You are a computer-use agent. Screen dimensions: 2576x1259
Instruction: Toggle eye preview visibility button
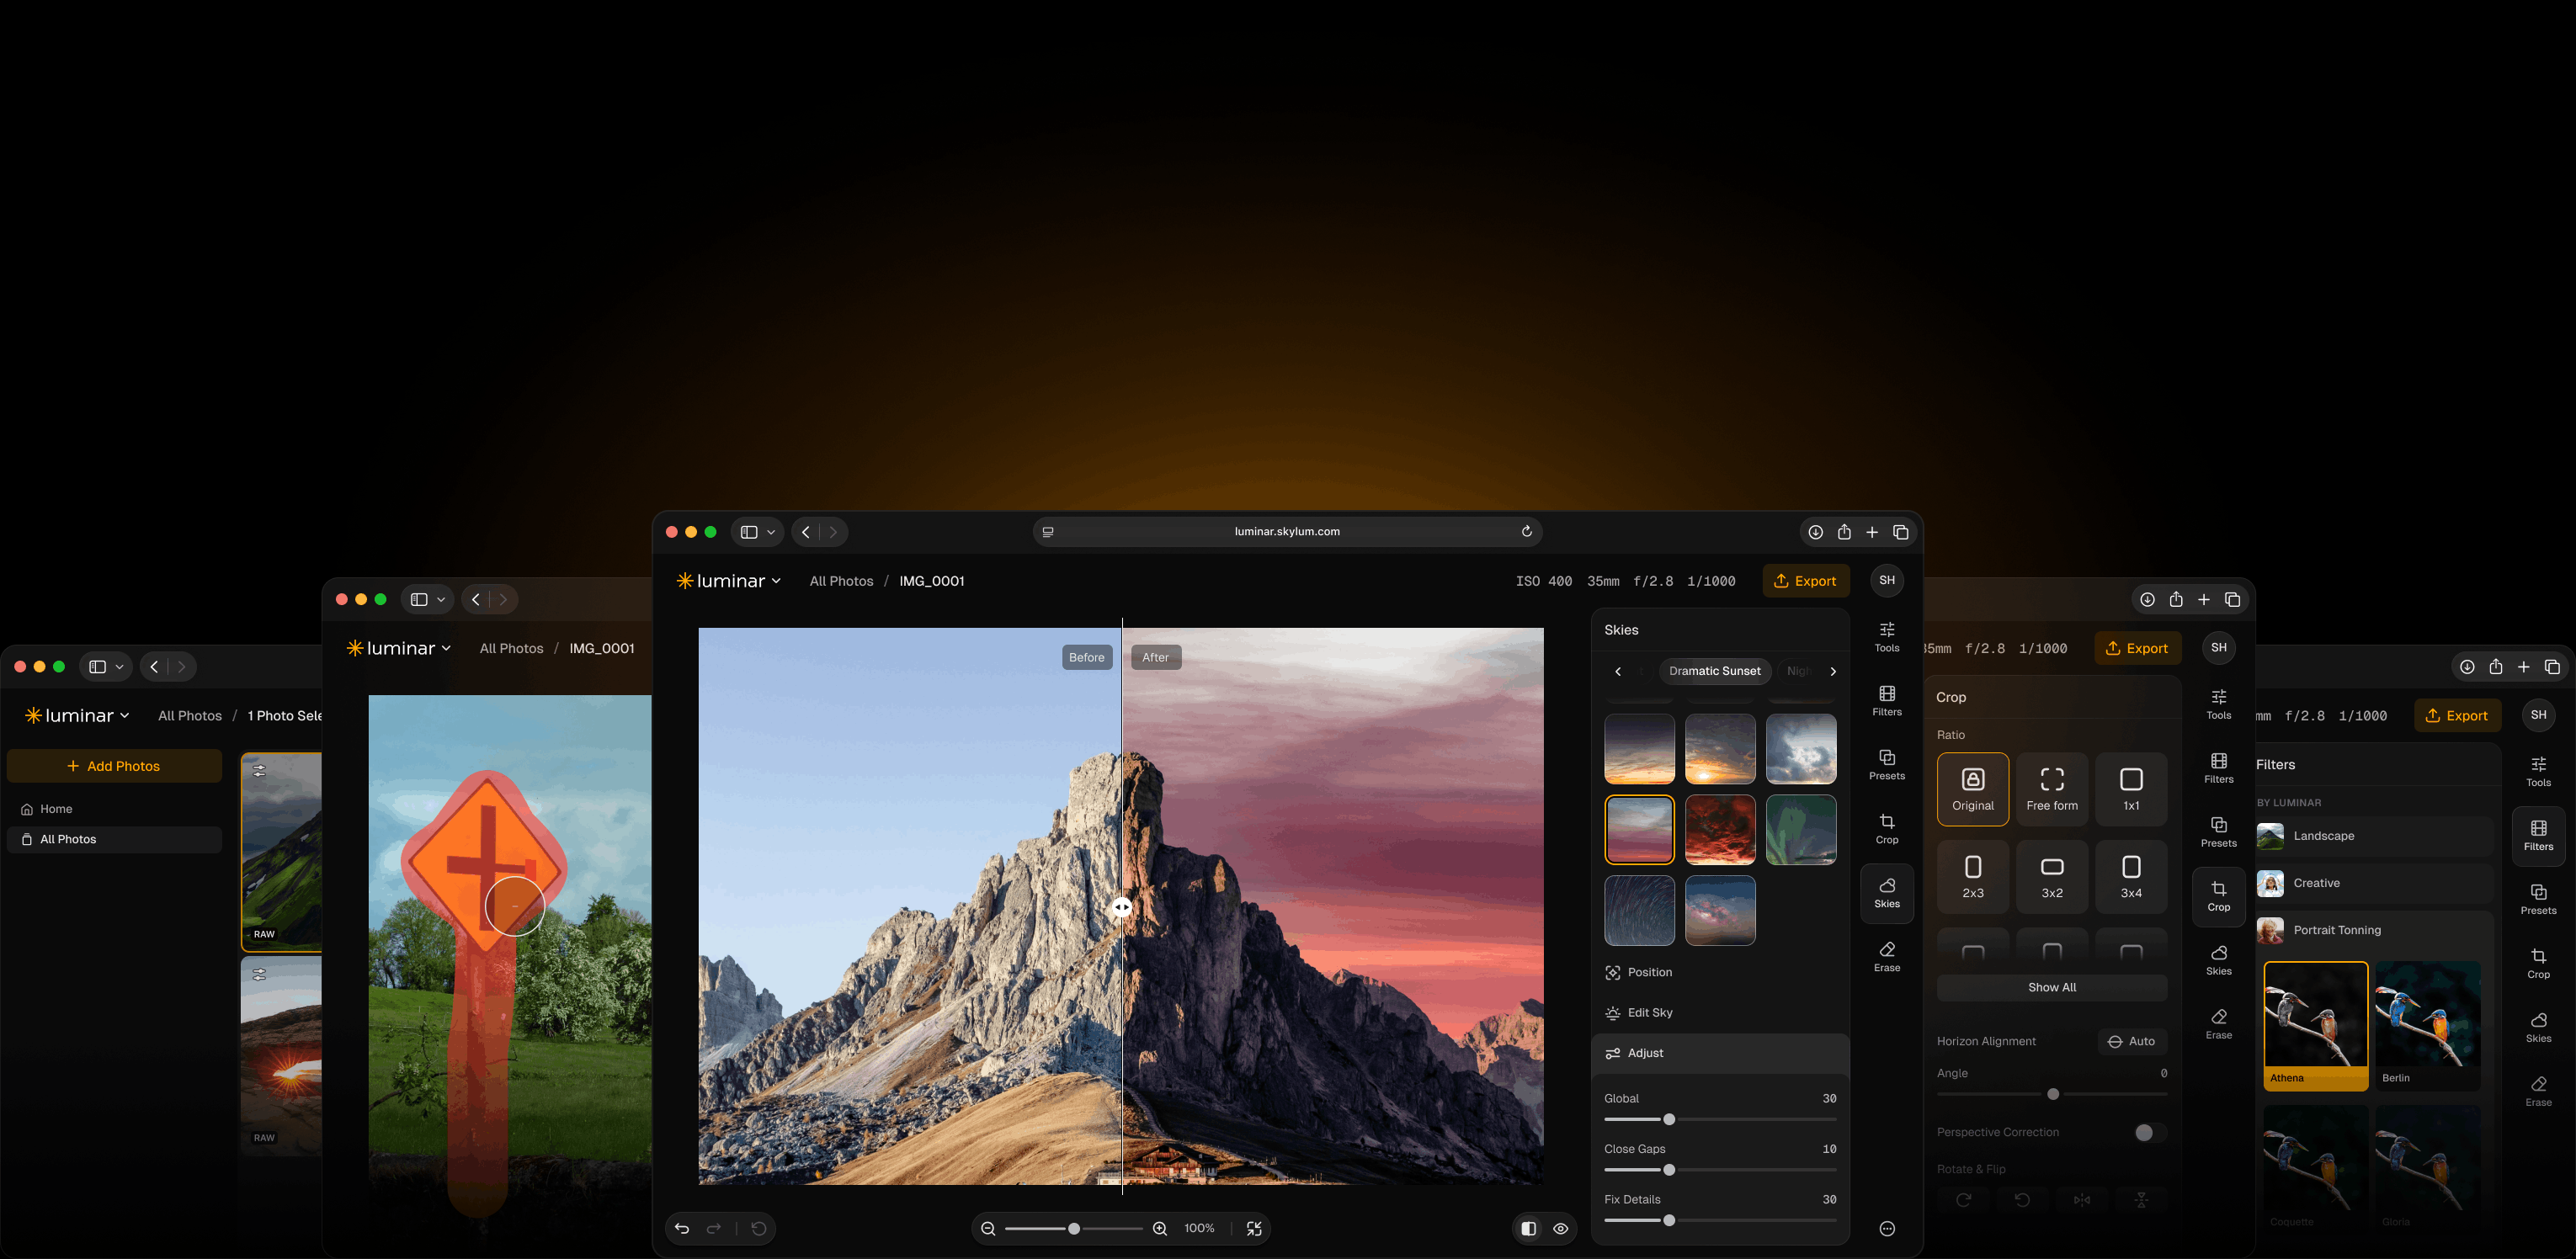[x=1560, y=1228]
